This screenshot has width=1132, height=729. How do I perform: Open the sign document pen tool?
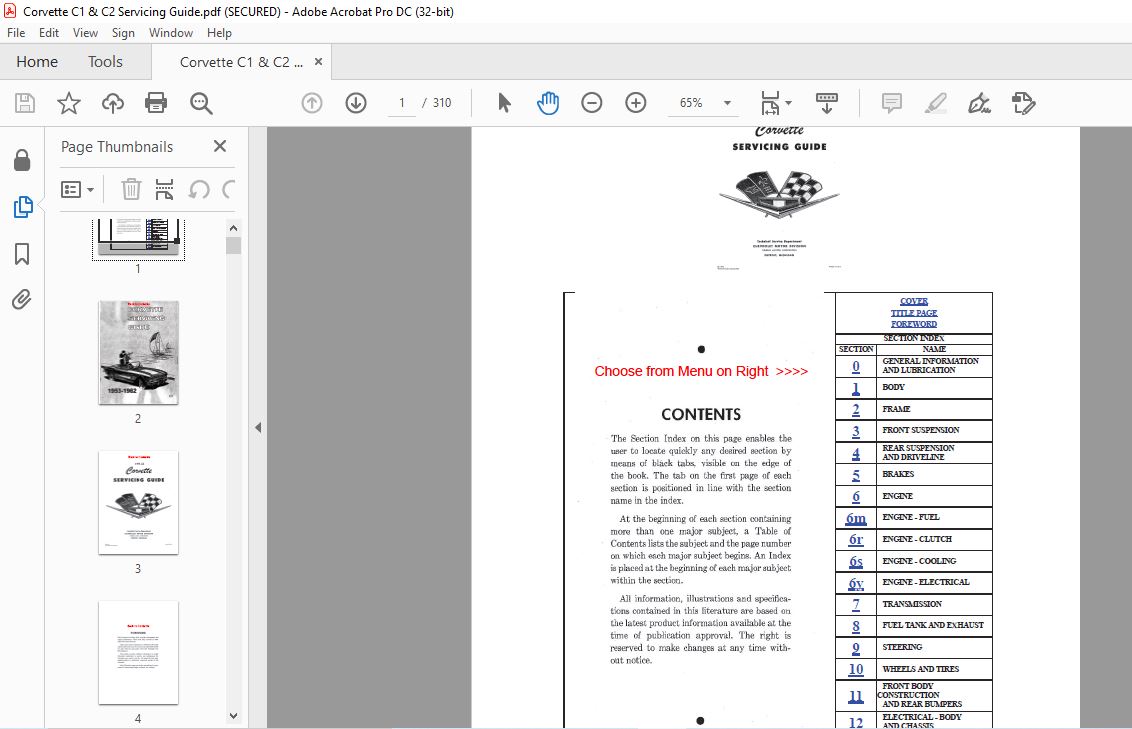tap(979, 103)
